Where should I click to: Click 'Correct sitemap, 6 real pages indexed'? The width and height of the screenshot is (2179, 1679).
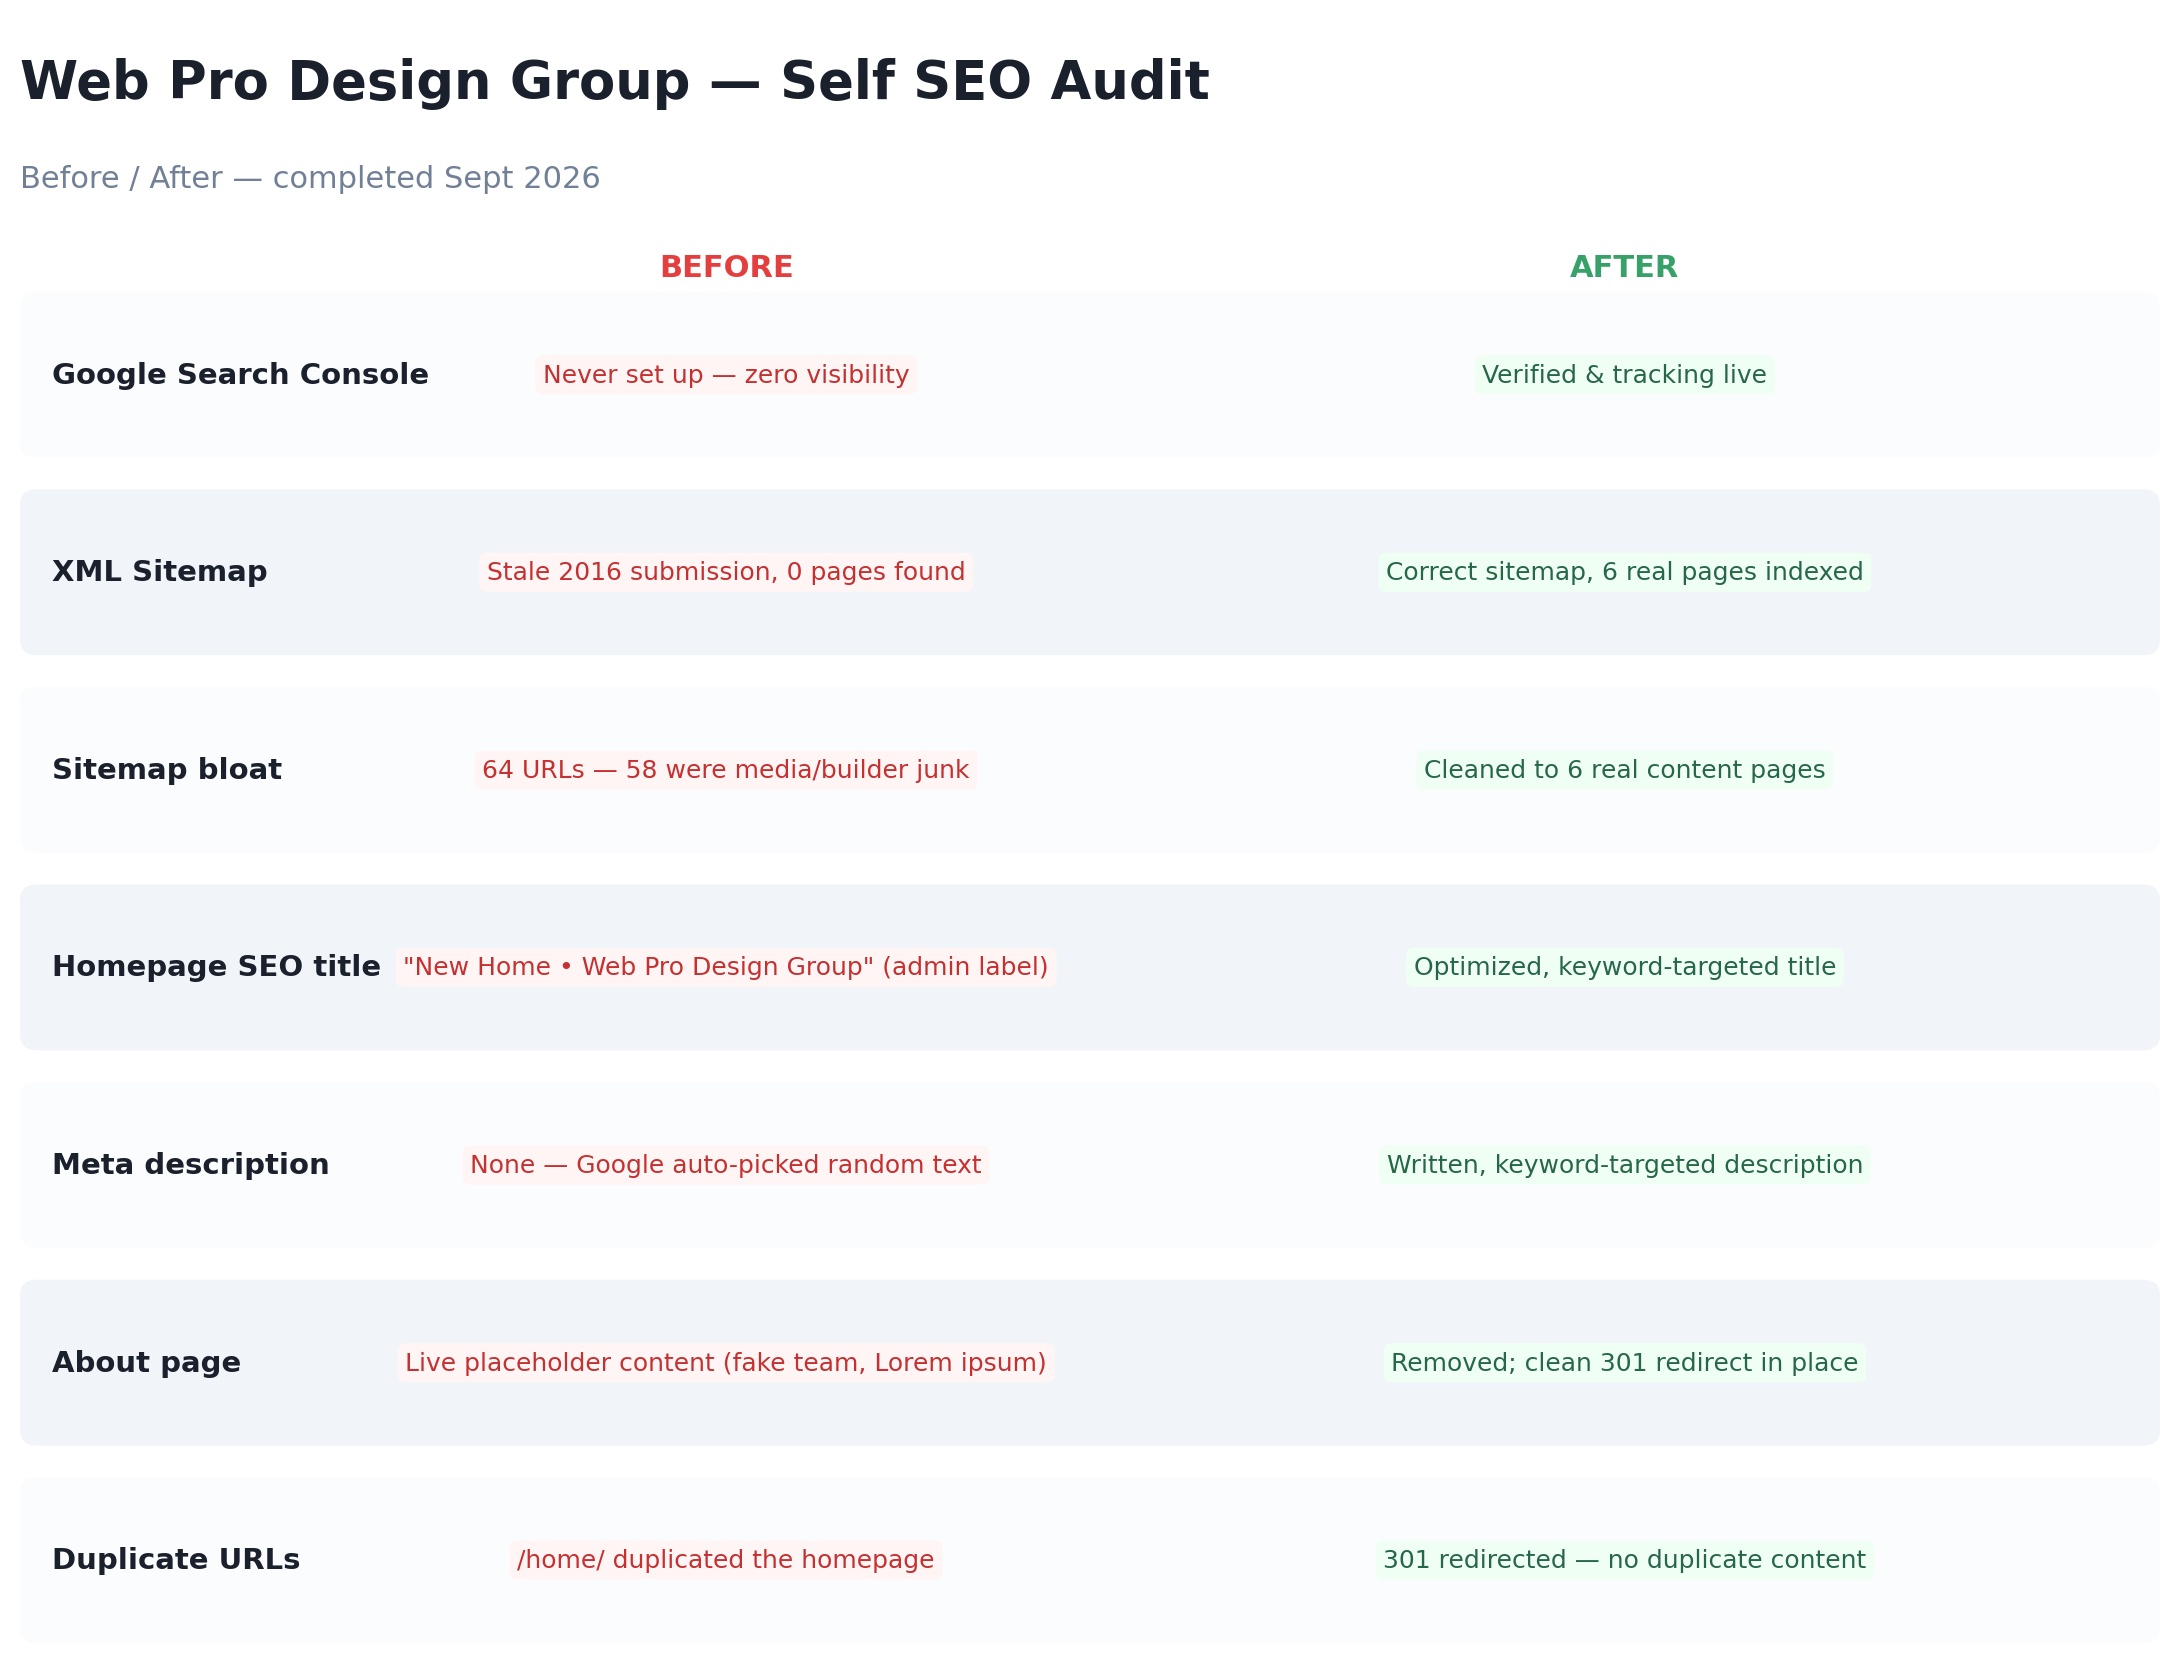1624,572
